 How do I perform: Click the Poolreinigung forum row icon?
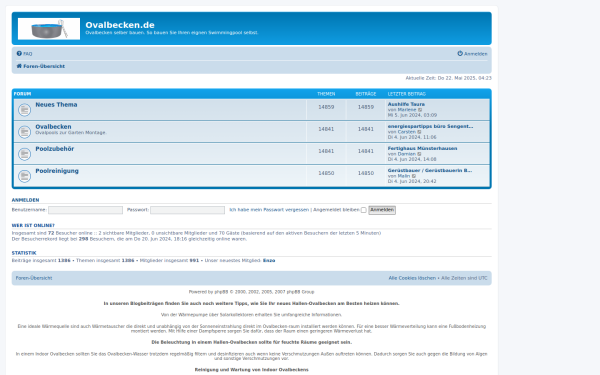[x=24, y=176]
